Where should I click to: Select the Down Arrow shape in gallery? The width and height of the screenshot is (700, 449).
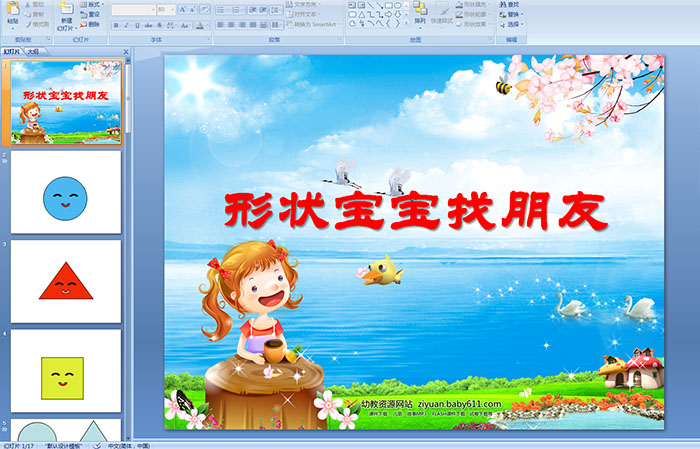click(397, 14)
